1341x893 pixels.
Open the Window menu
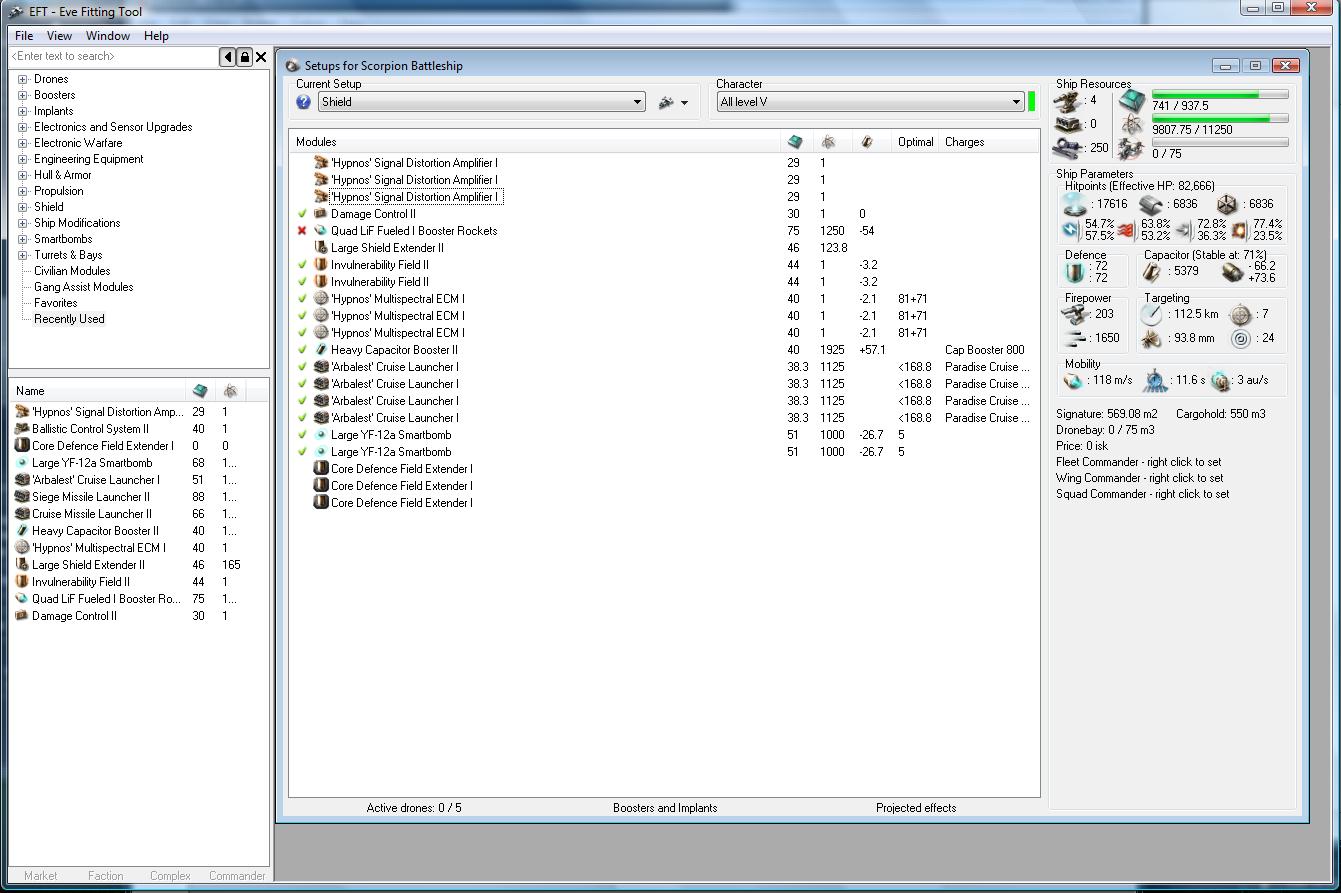108,36
